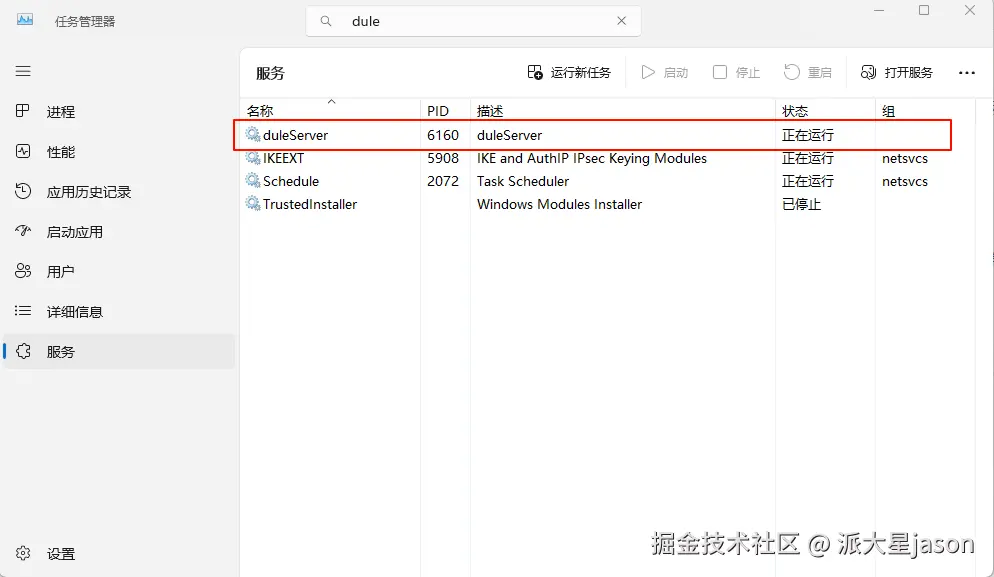Click description IKE and AuthIP IPsec Keying Modules
This screenshot has width=994, height=577.
[591, 159]
